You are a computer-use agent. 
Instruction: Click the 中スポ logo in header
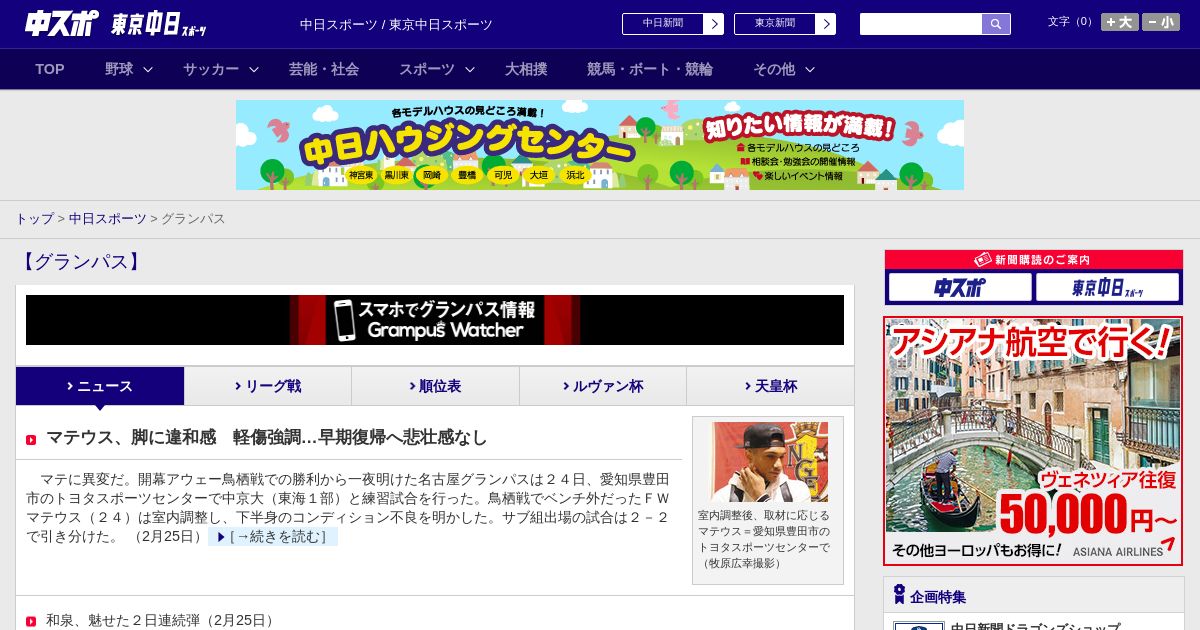[x=61, y=24]
